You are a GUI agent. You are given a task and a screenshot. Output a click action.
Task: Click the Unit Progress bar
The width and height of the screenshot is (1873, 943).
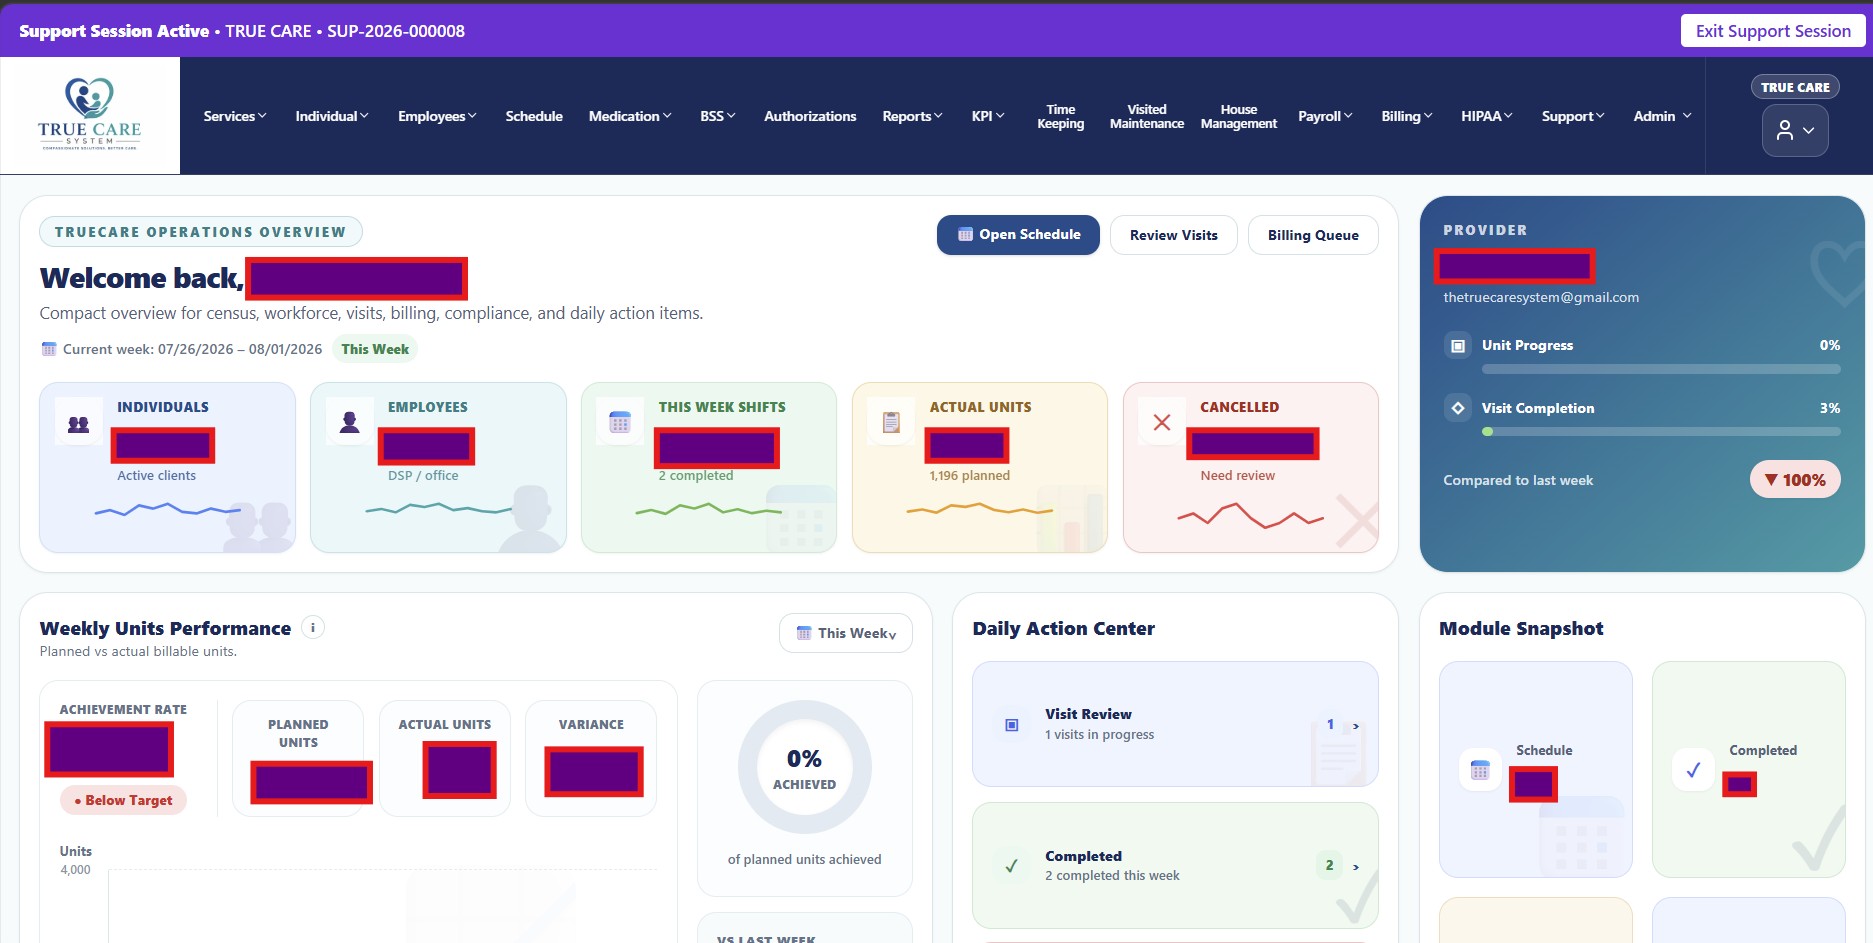point(1661,369)
